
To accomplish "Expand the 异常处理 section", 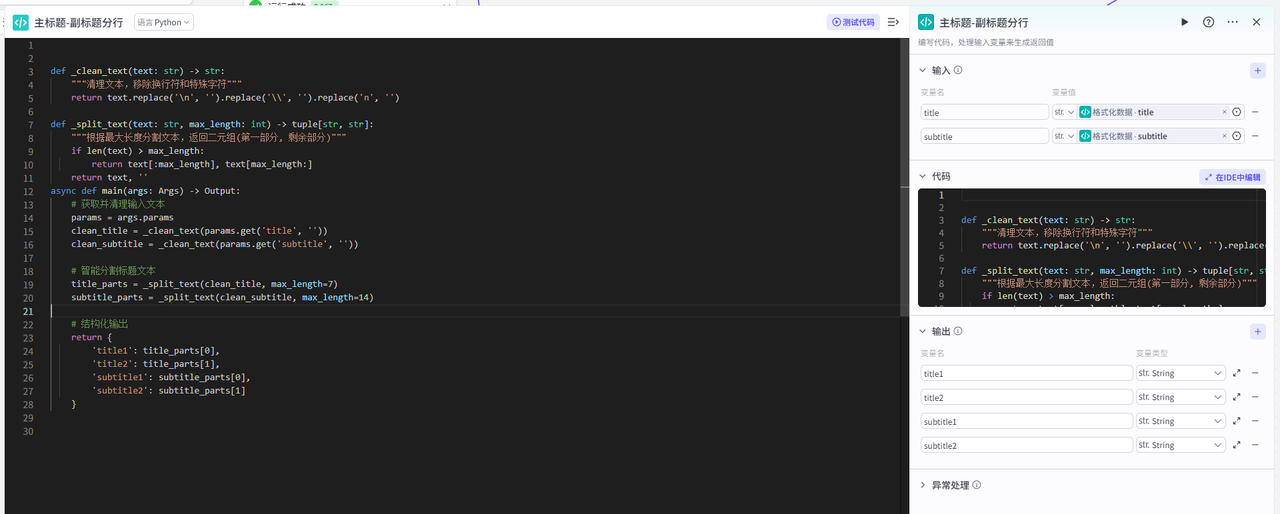I will coord(925,485).
